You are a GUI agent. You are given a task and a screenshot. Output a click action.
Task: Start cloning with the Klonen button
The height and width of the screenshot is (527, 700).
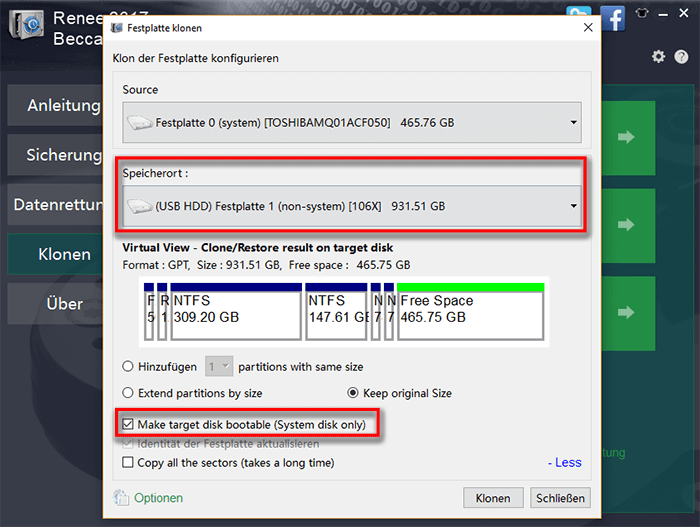(493, 498)
